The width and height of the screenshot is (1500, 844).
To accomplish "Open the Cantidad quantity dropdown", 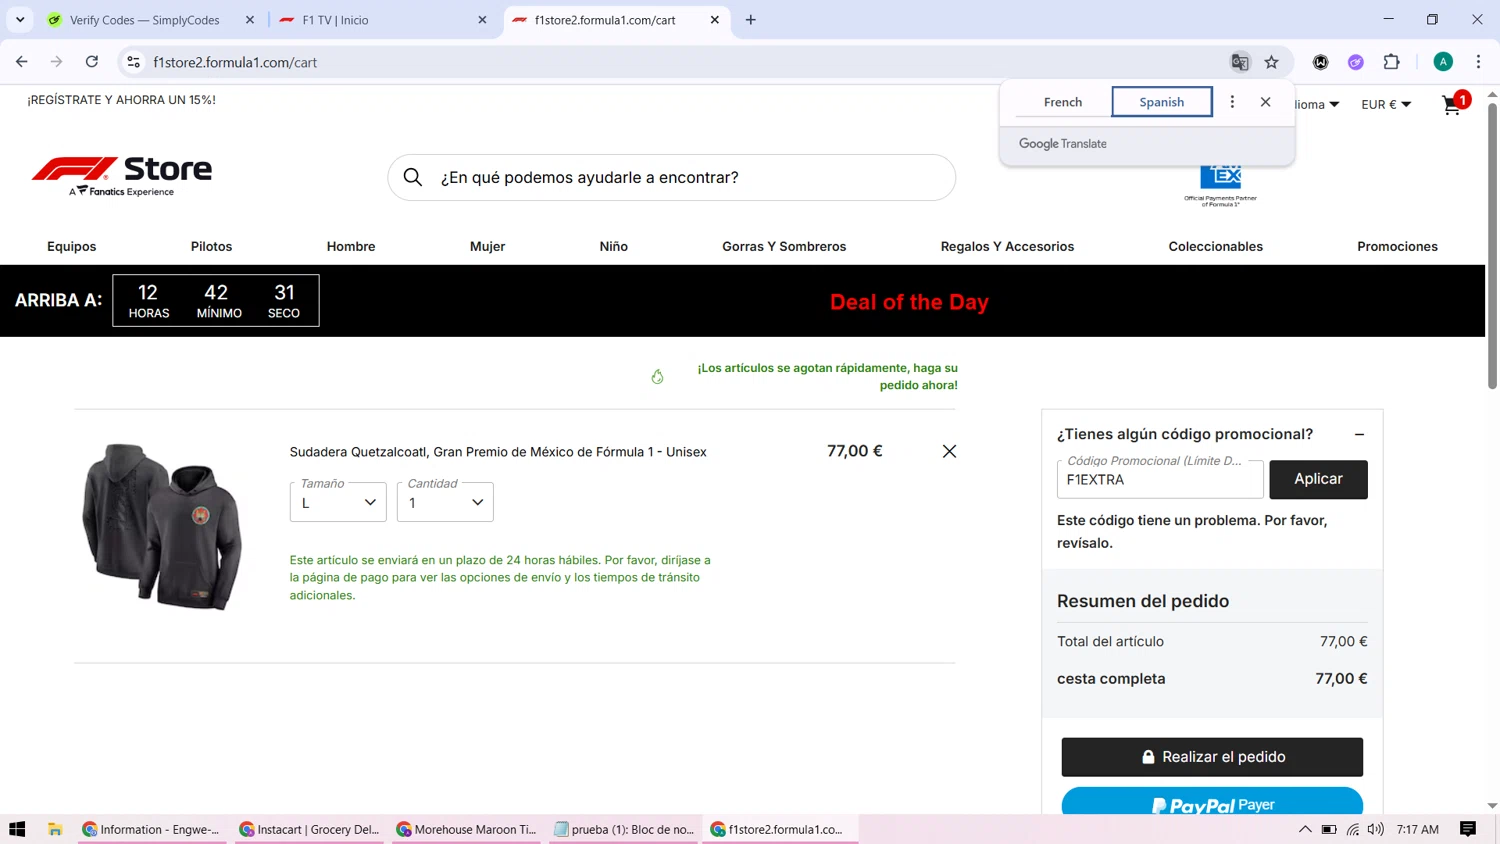I will click(445, 502).
